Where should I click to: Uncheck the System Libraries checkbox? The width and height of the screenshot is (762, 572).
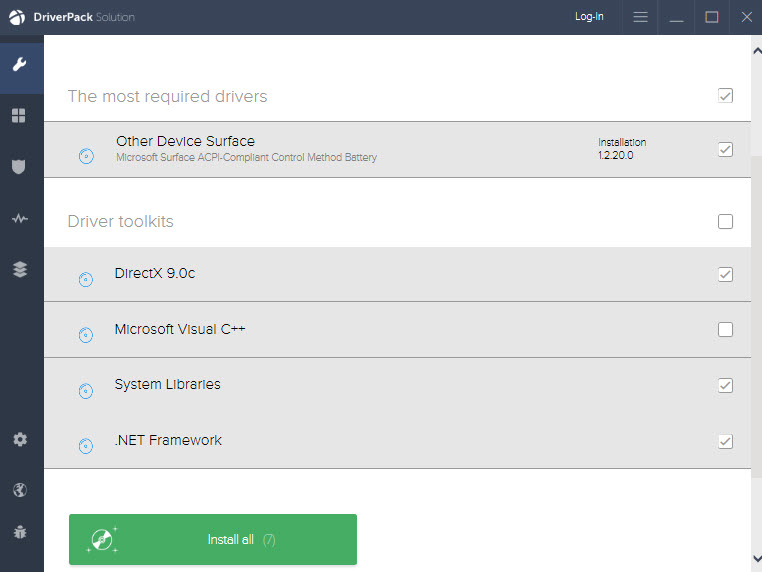coord(725,385)
